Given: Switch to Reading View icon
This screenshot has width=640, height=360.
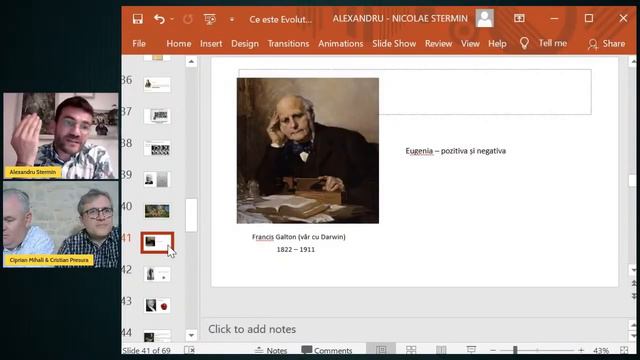Looking at the screenshot, I should coord(441,350).
